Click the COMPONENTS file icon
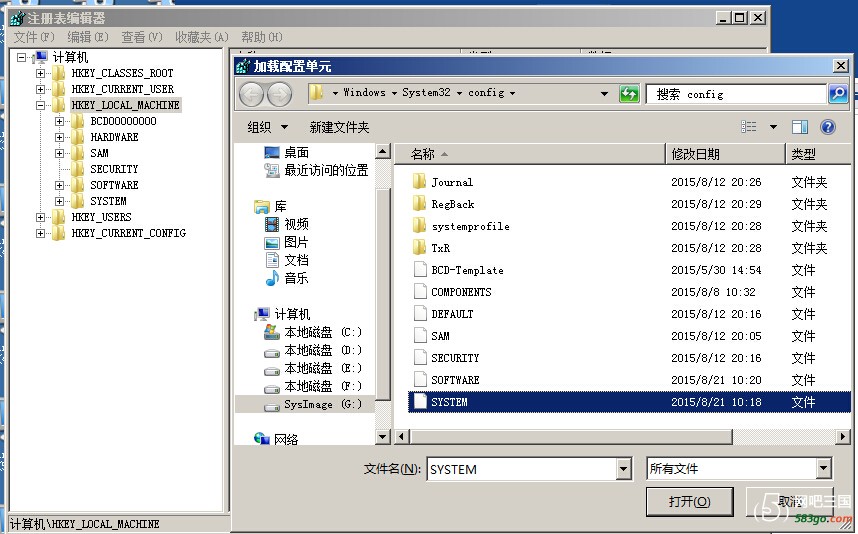 tap(420, 291)
